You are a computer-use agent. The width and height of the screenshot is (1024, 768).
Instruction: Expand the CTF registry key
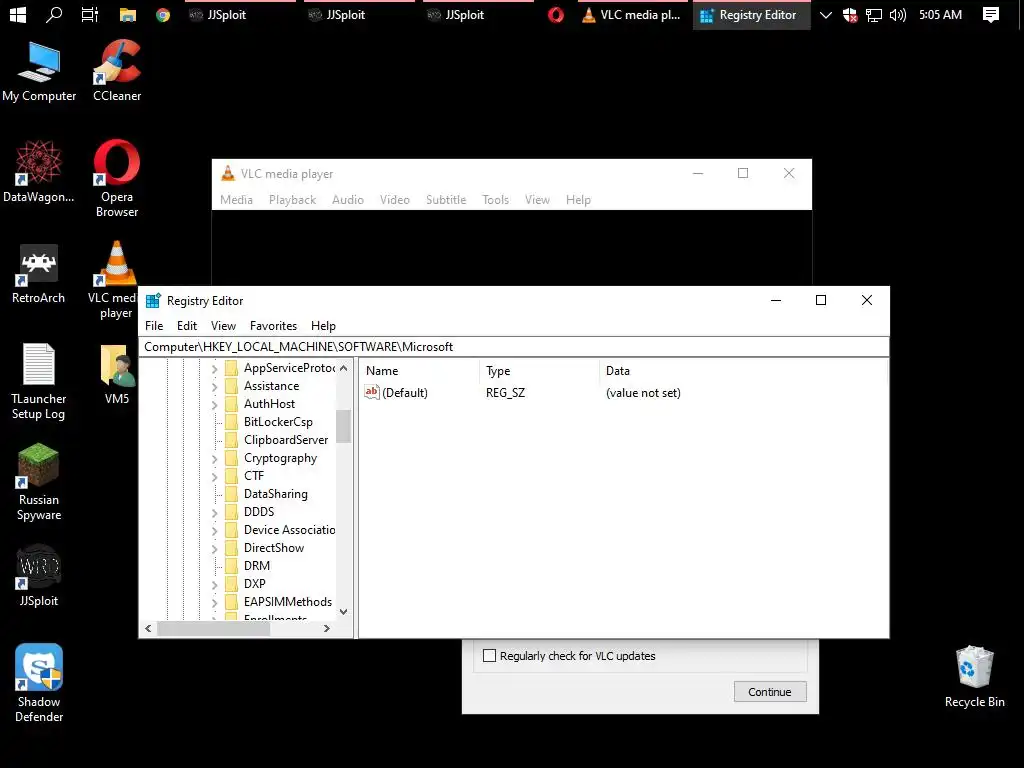(x=214, y=477)
